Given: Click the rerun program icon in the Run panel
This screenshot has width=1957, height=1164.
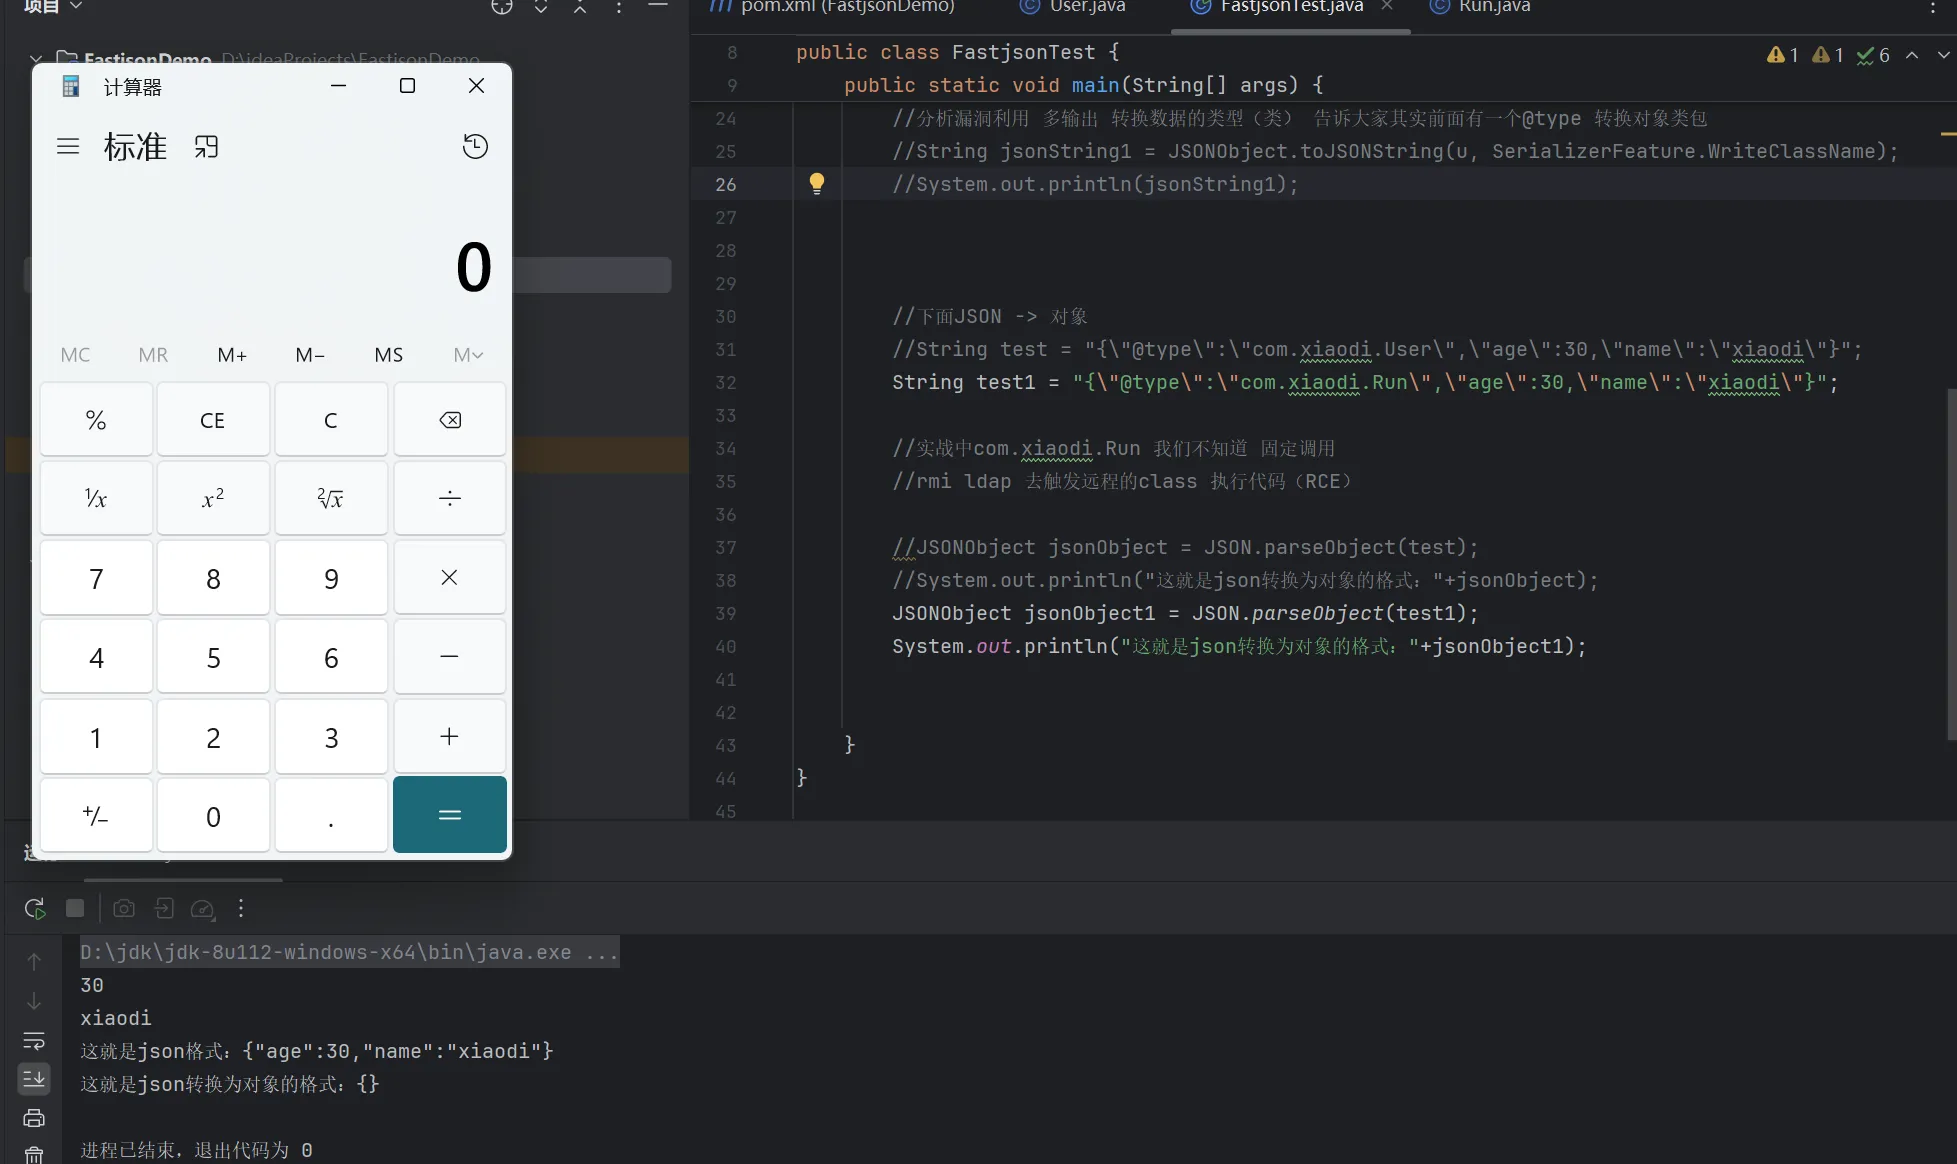Looking at the screenshot, I should (34, 909).
